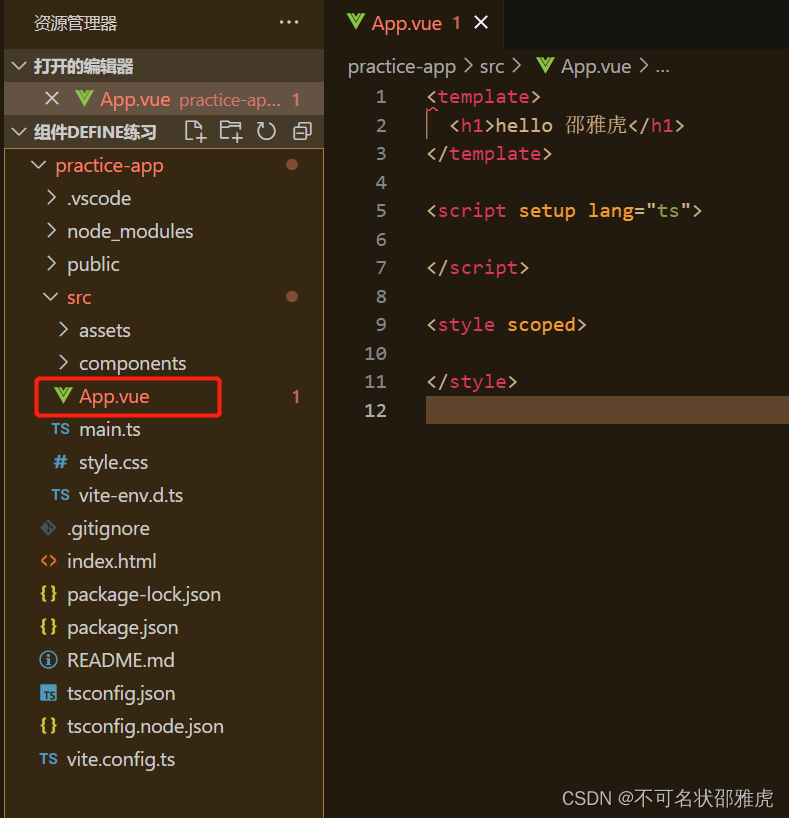The height and width of the screenshot is (818, 789).
Task: Open README.md info file
Action: 121,660
